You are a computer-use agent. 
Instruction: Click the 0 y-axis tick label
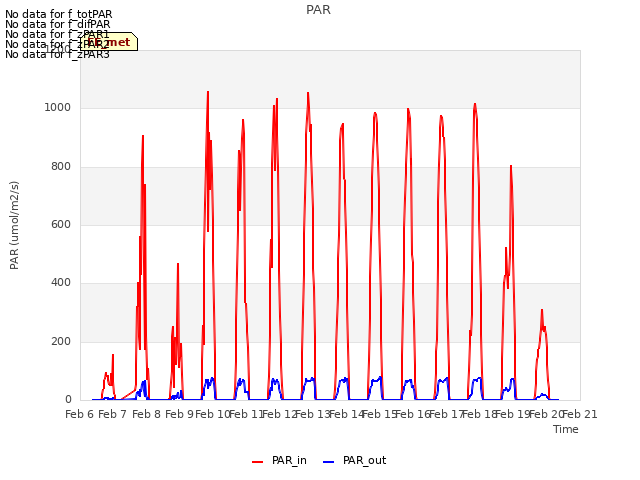tap(68, 400)
